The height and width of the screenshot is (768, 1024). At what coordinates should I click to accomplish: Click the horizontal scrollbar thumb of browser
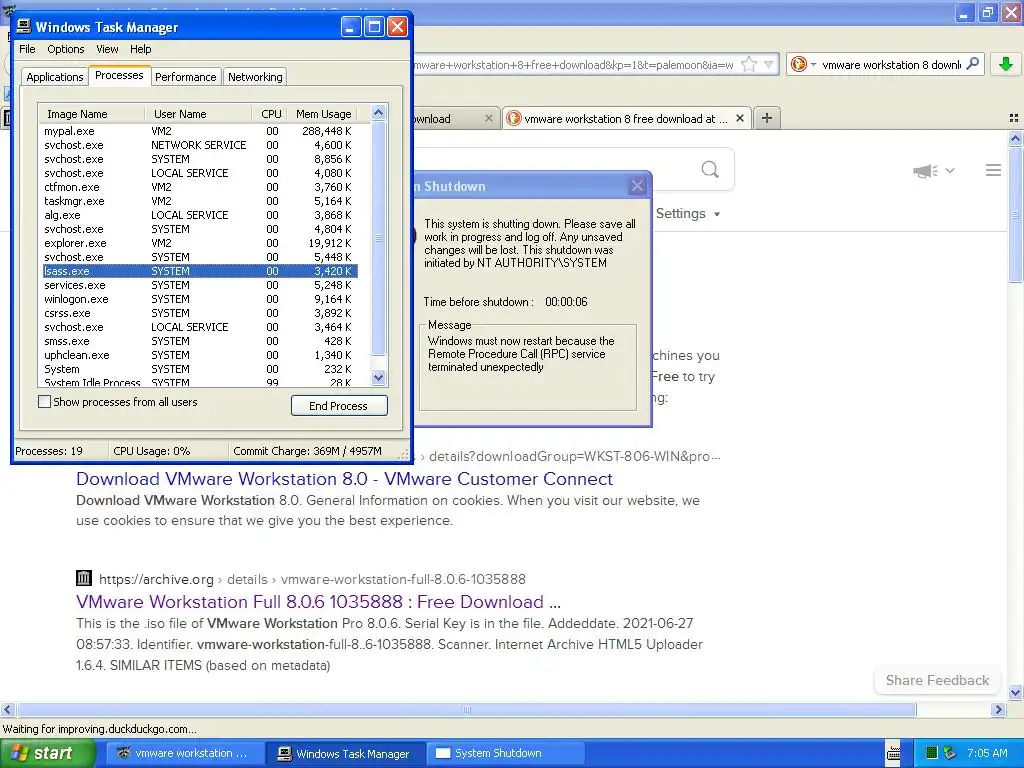point(466,709)
